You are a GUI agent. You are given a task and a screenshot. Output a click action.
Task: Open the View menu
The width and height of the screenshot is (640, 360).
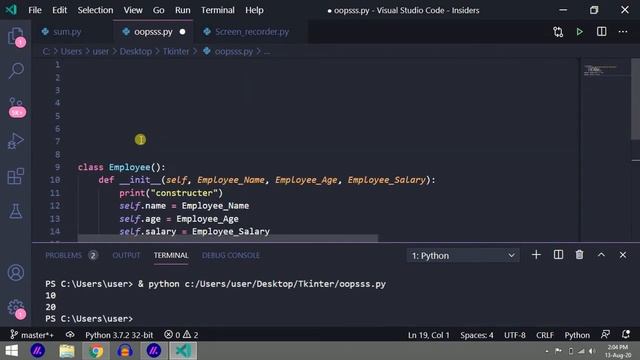133,10
